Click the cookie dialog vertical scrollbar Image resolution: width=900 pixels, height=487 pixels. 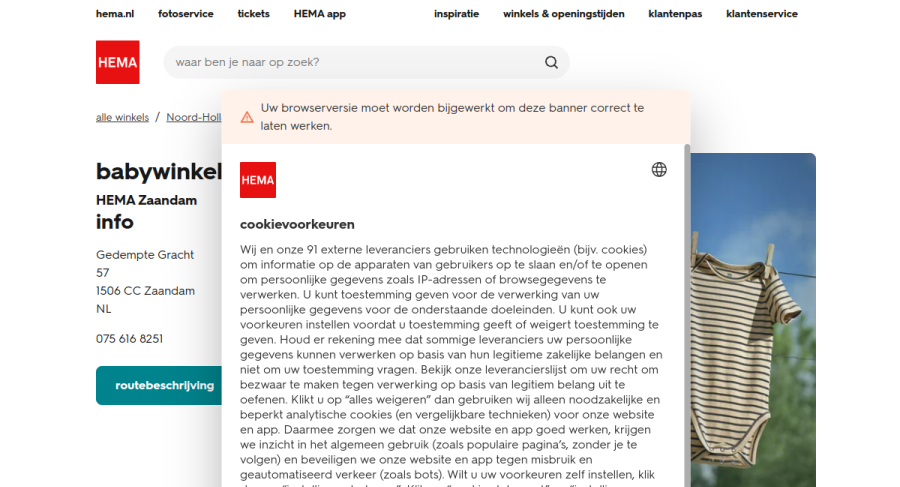(x=687, y=315)
